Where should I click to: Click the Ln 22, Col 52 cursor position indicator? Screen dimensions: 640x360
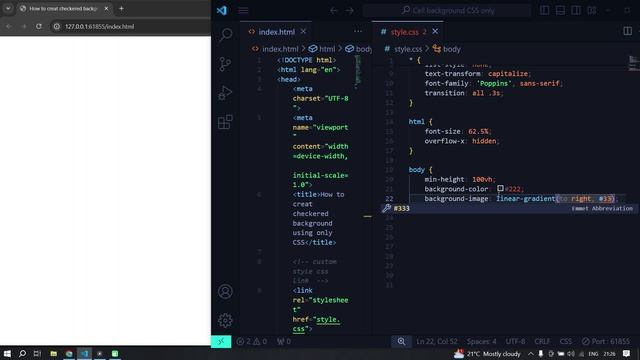pos(437,342)
